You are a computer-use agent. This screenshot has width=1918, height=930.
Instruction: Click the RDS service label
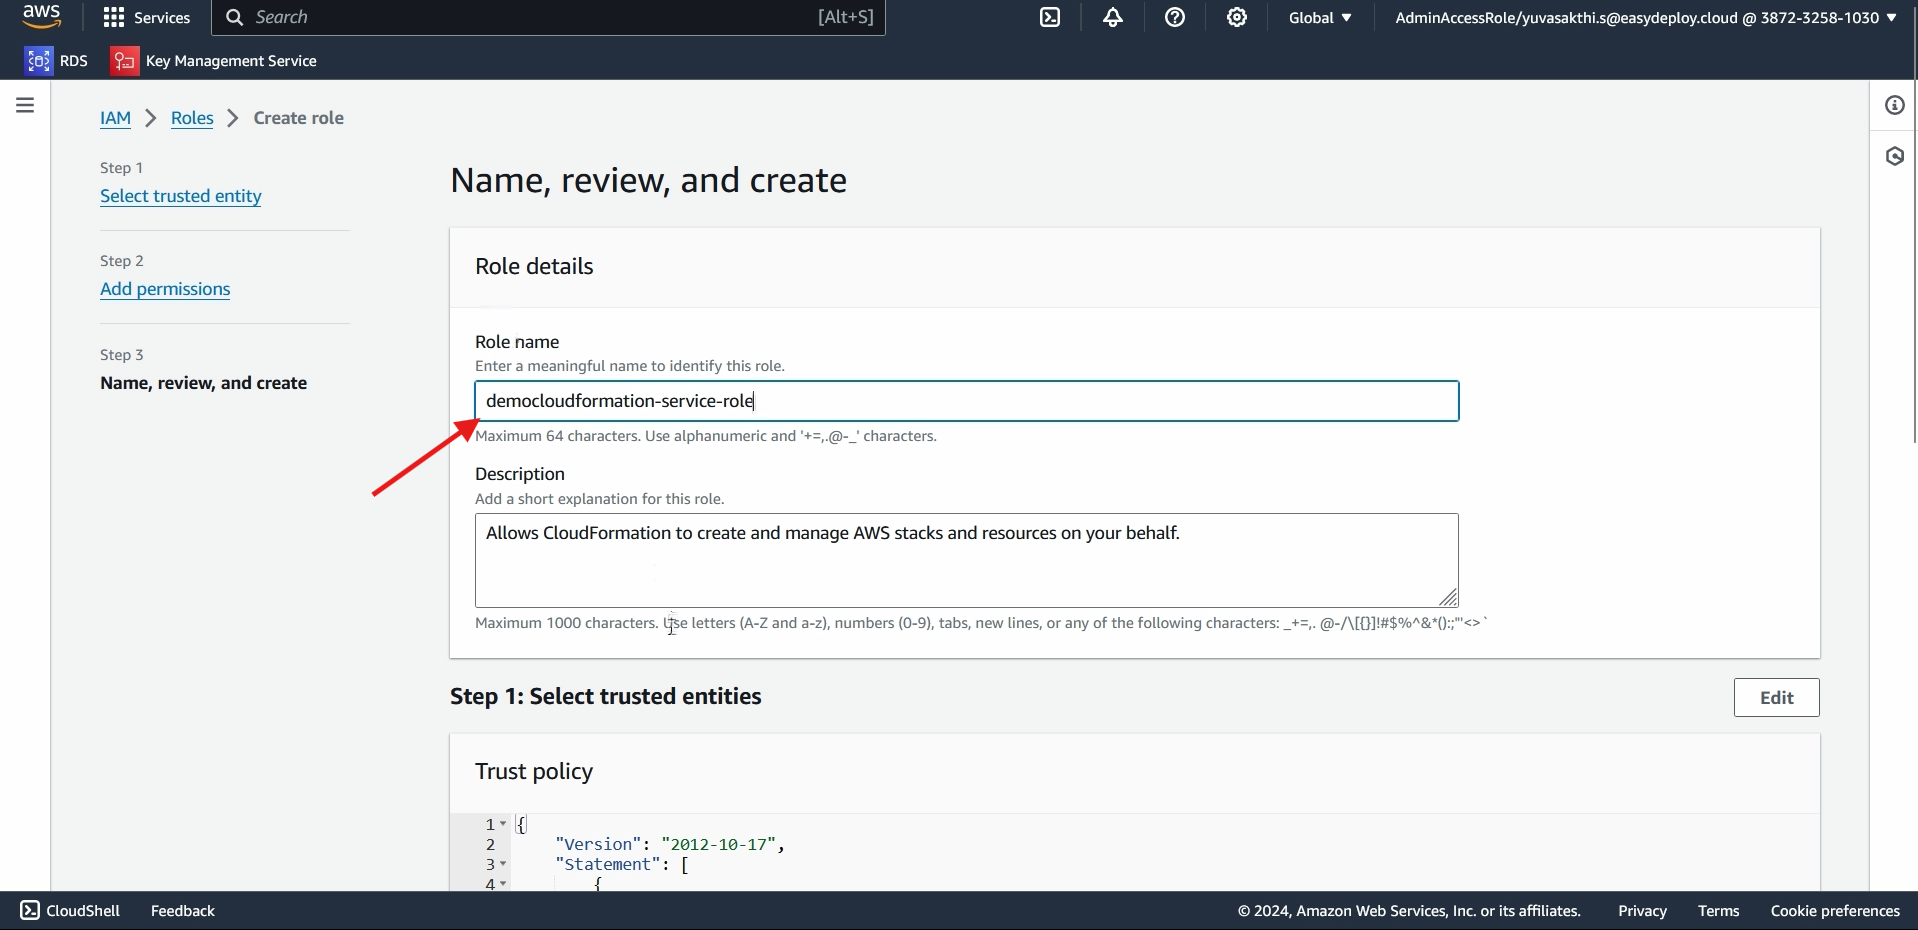click(x=74, y=61)
